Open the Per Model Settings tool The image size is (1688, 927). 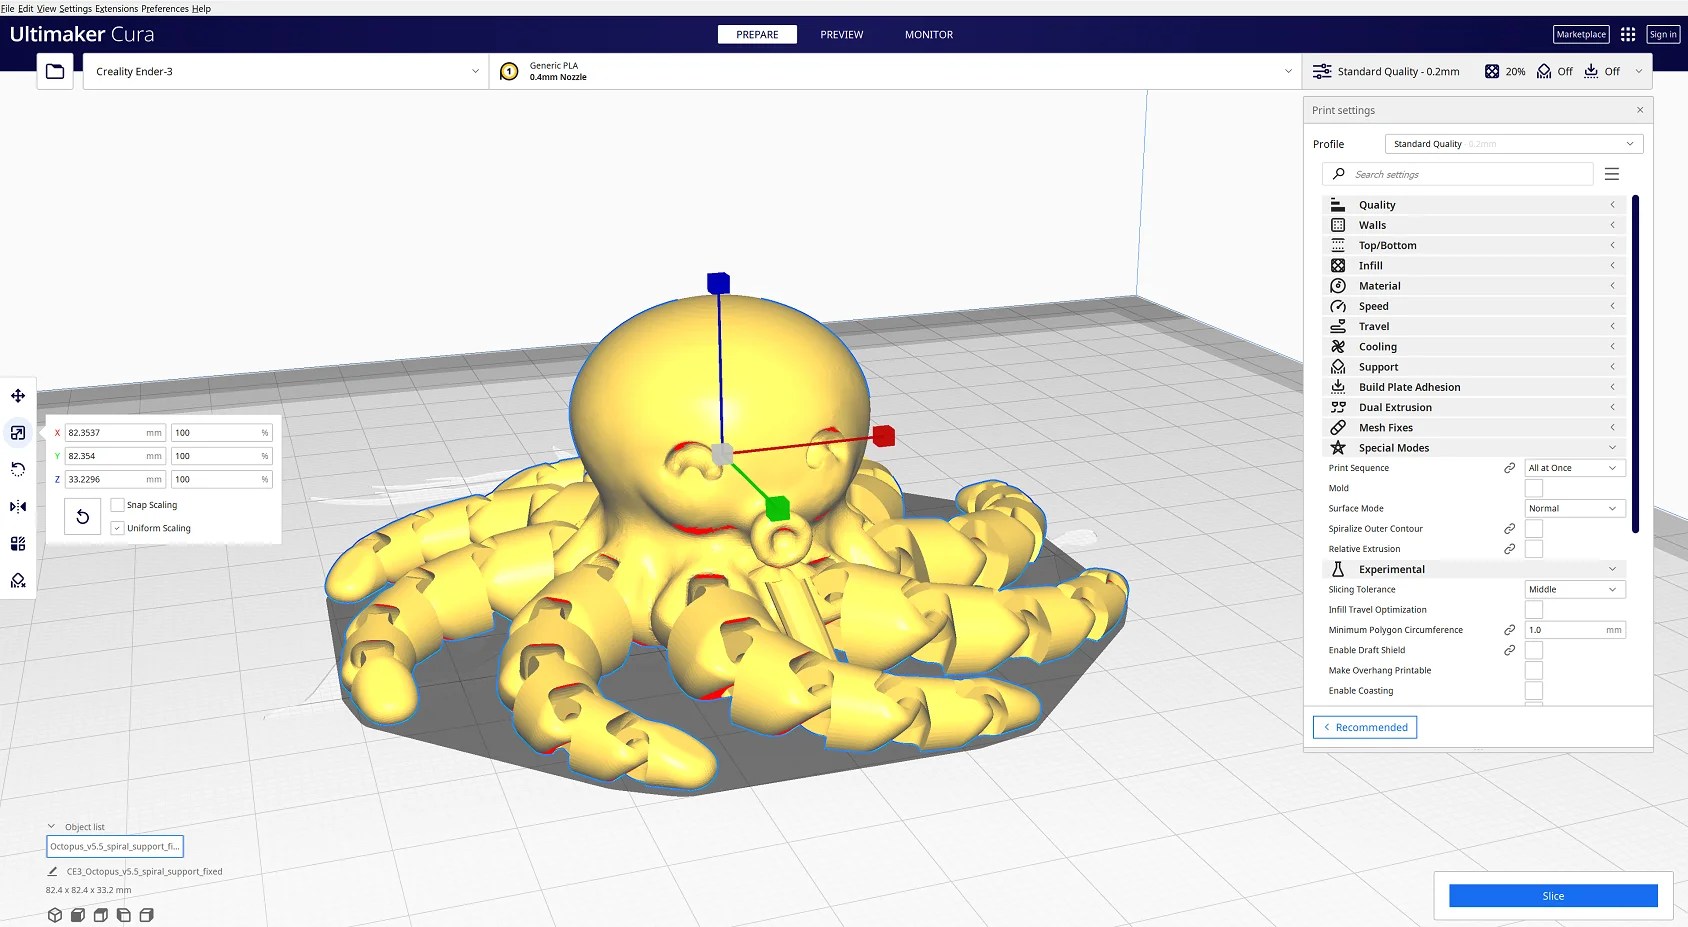[18, 543]
